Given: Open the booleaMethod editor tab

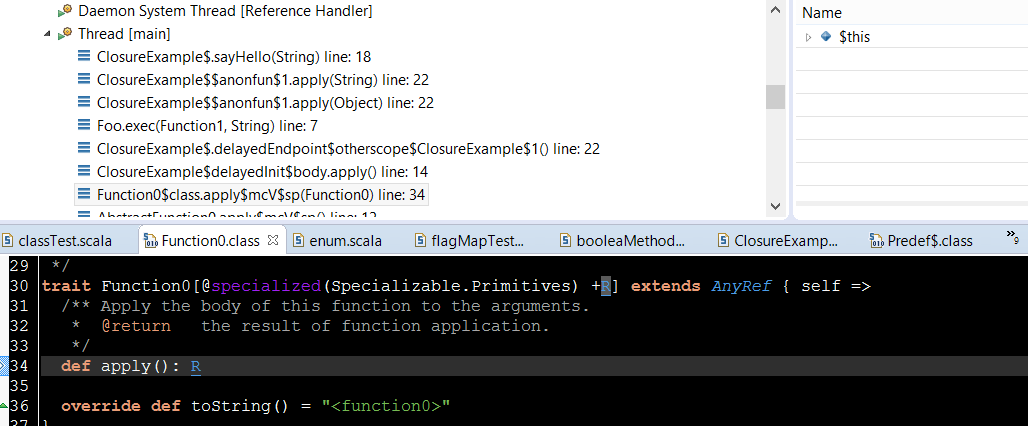Looking at the screenshot, I should tap(622, 241).
